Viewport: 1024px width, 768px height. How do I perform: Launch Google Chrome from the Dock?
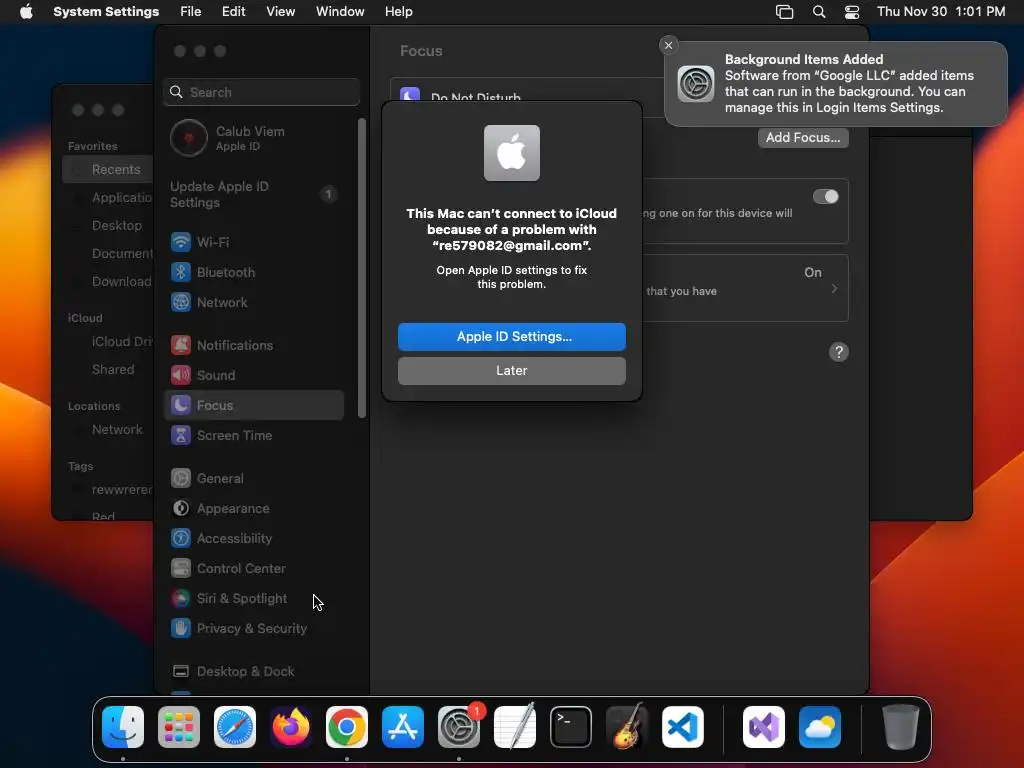coord(347,727)
